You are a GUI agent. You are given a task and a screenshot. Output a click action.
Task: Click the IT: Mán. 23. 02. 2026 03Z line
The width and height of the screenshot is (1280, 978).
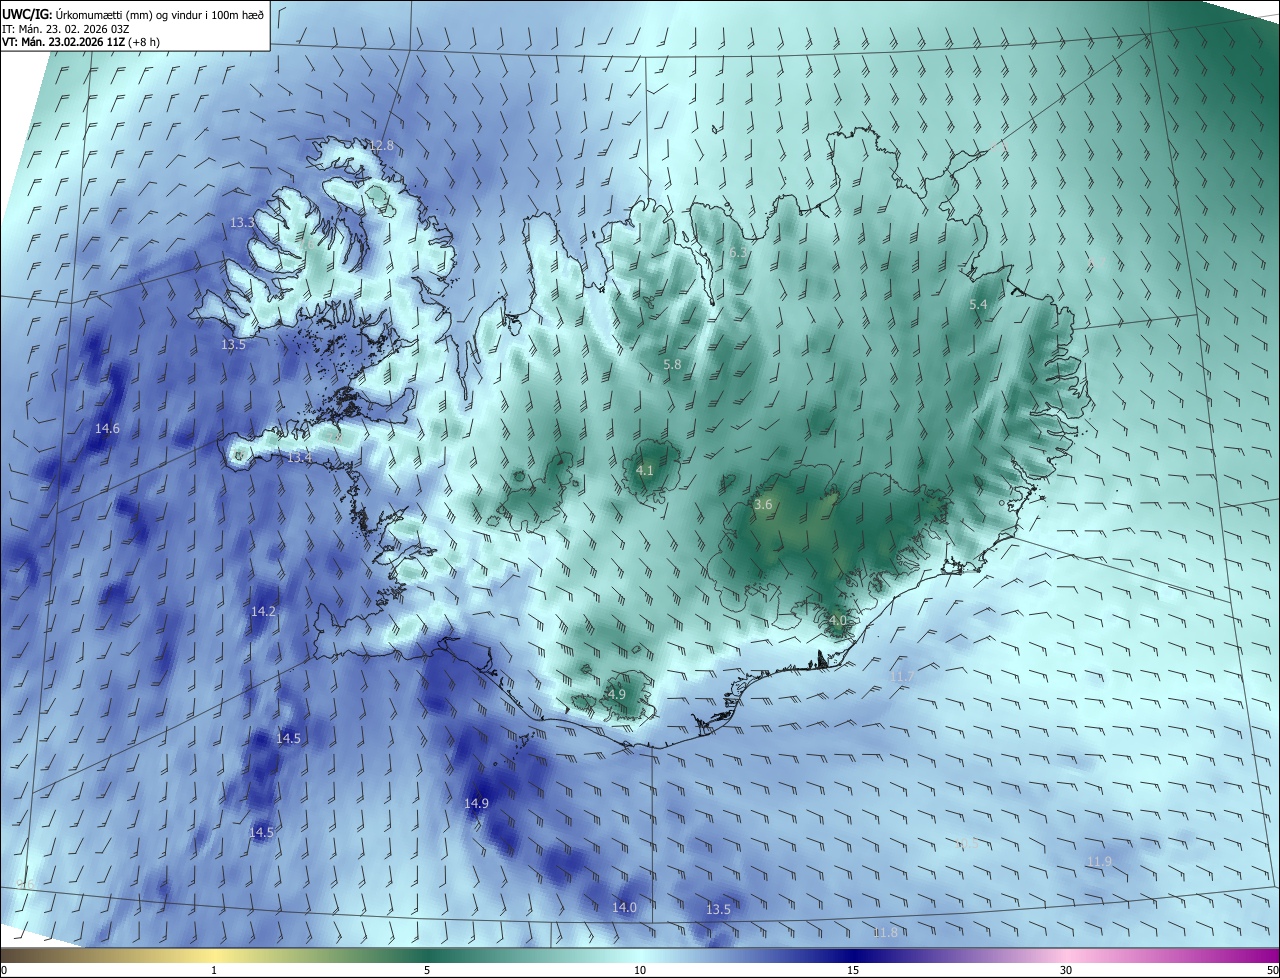pos(64,29)
